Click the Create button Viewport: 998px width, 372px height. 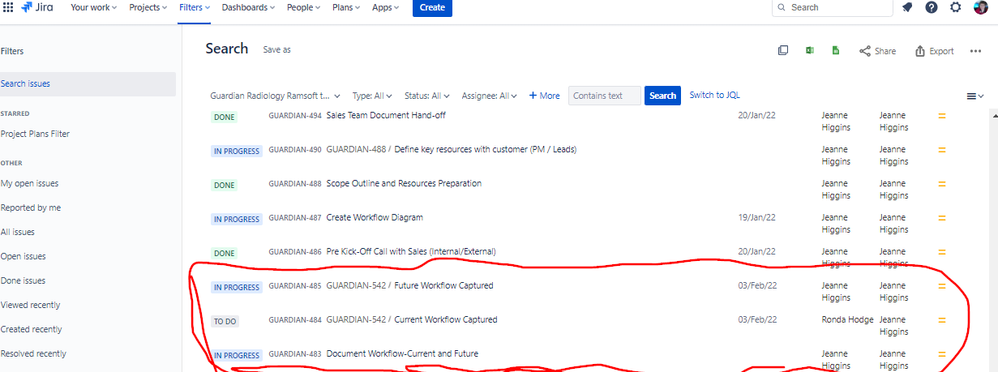(x=432, y=8)
